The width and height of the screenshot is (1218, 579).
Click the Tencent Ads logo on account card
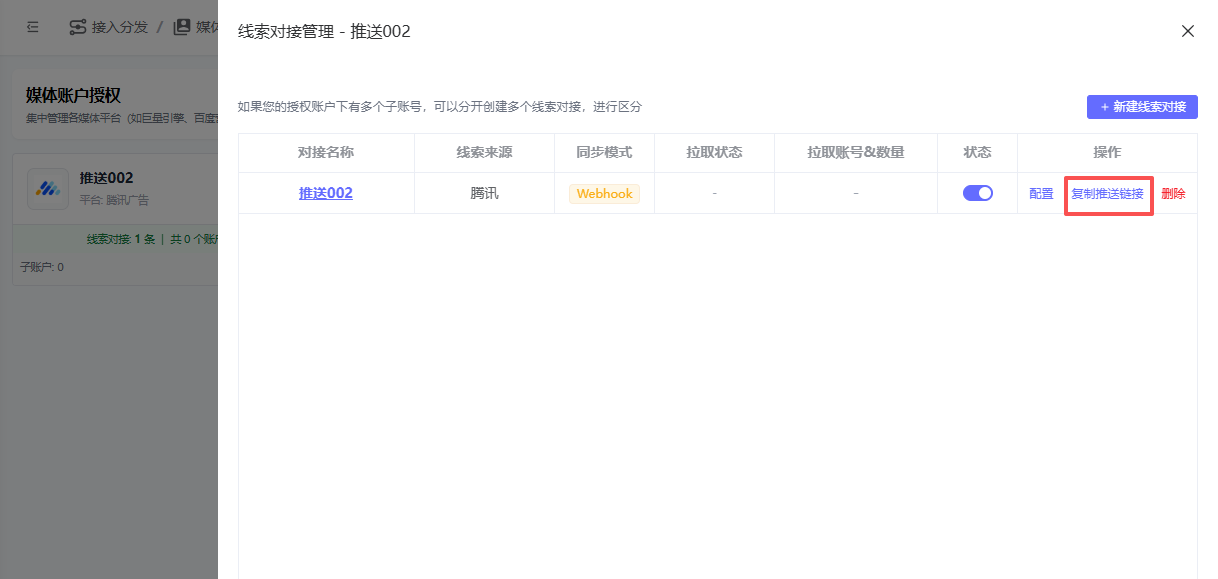coord(47,188)
